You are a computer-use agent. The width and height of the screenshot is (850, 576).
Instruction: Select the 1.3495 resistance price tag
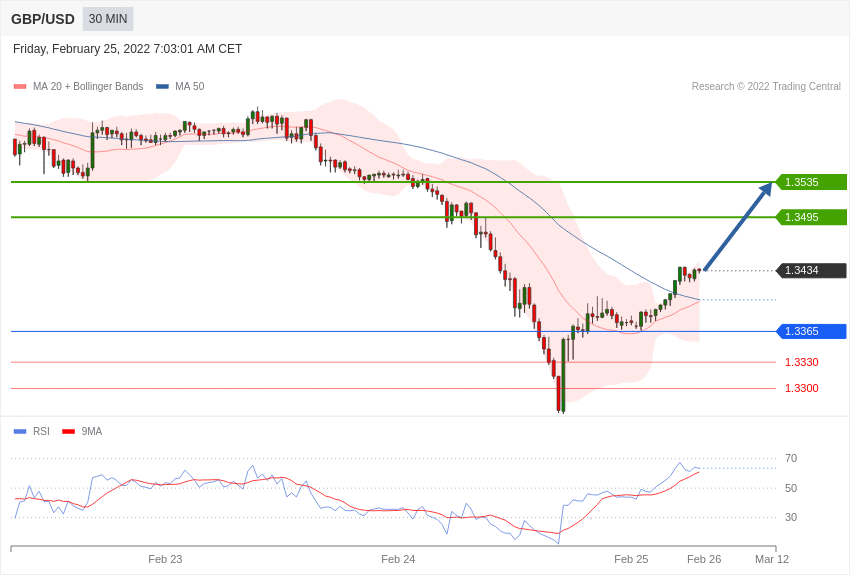click(x=811, y=217)
